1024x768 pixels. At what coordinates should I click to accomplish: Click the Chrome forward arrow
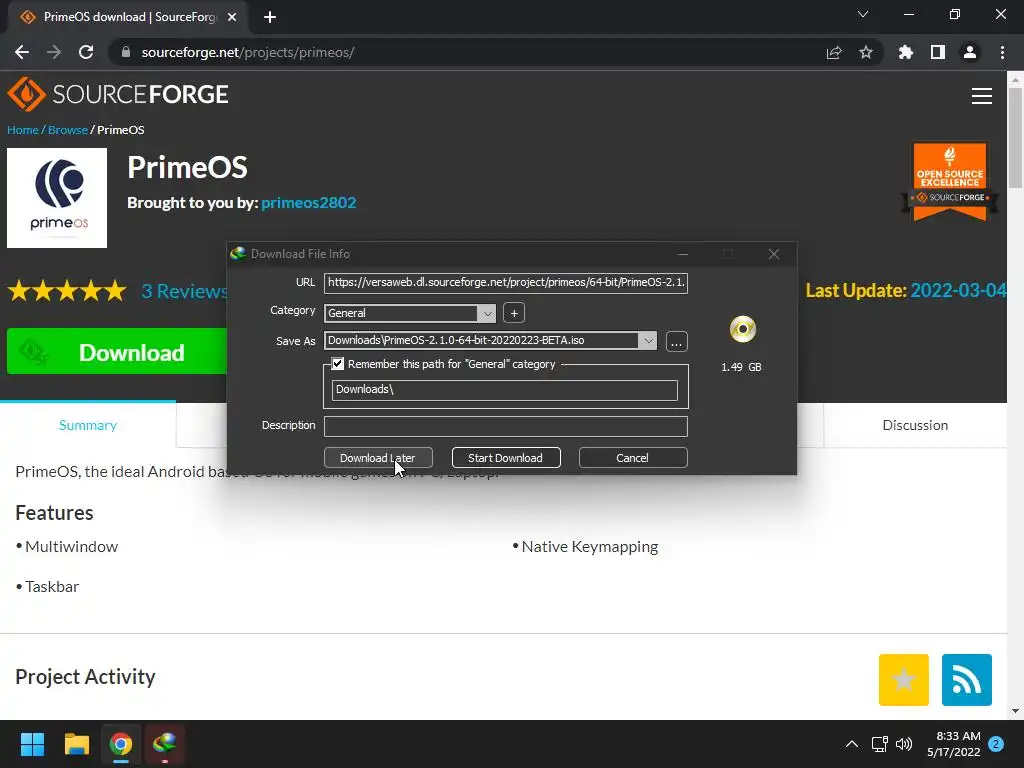(x=54, y=52)
